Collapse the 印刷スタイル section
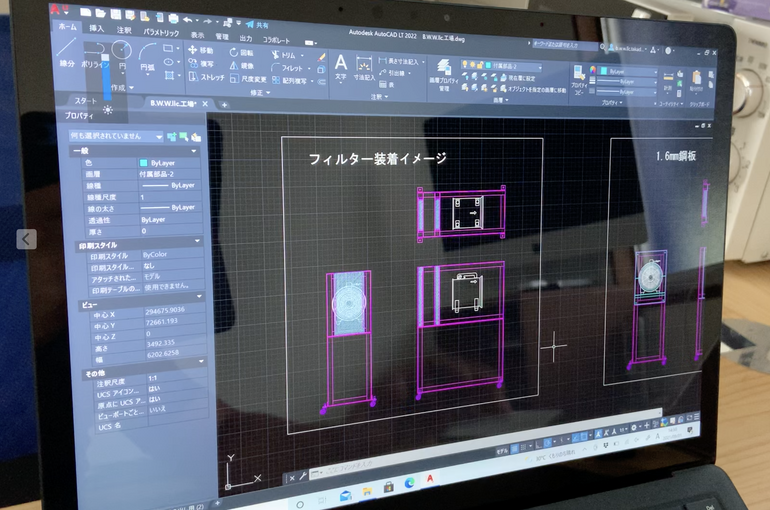The height and width of the screenshot is (510, 770). (197, 241)
